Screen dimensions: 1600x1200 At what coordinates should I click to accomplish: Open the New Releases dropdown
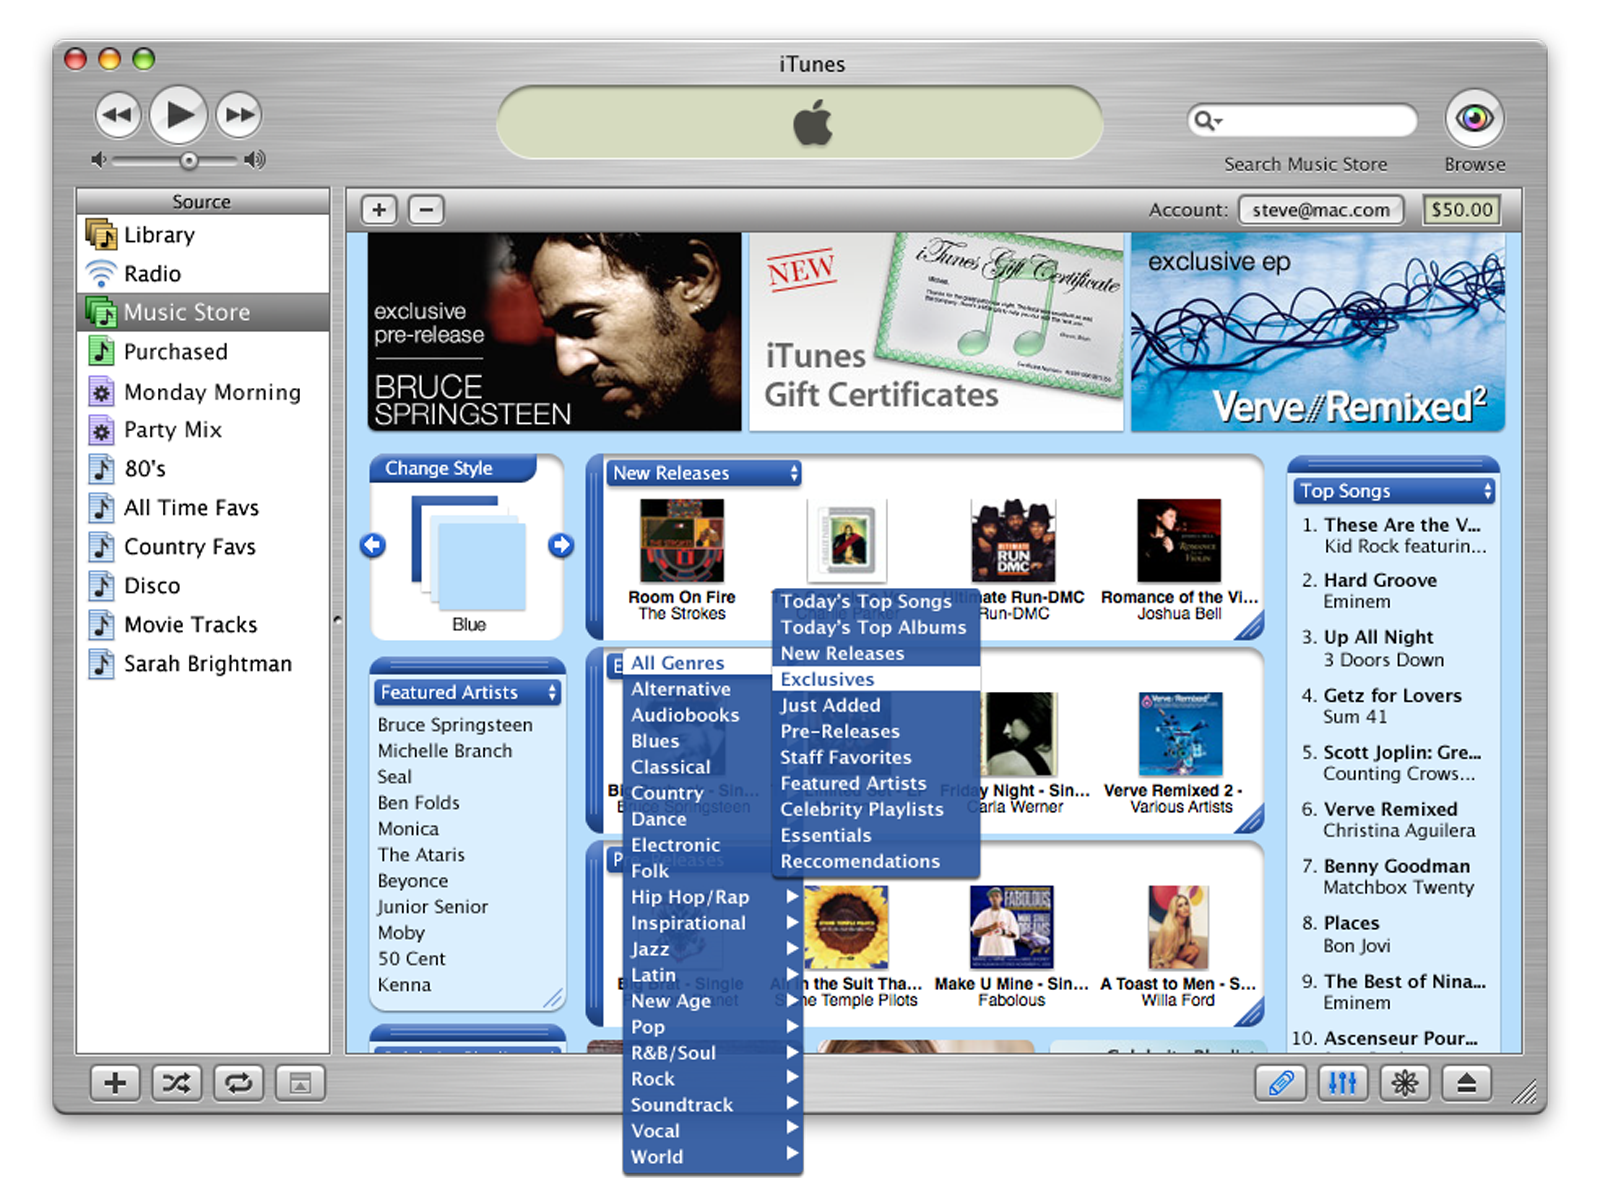click(704, 473)
